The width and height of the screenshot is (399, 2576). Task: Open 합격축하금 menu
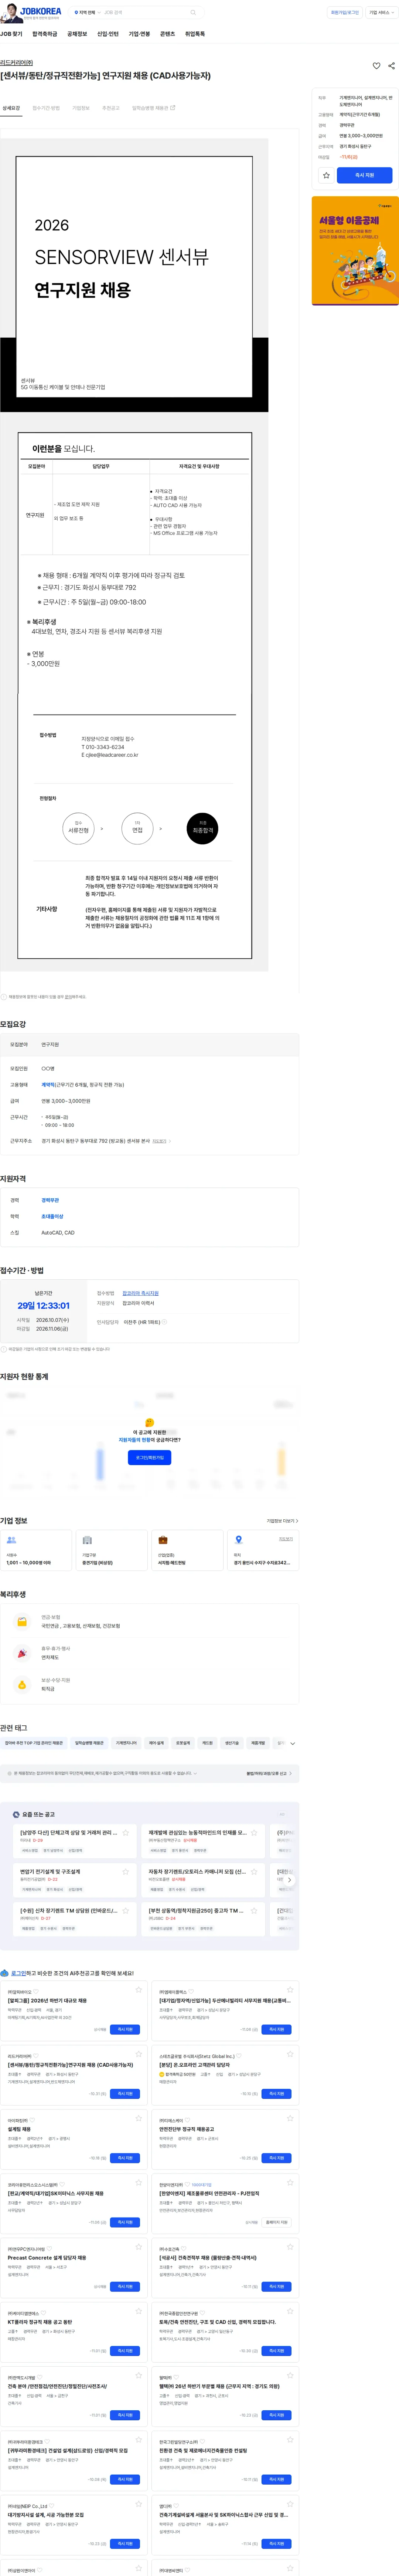(45, 34)
